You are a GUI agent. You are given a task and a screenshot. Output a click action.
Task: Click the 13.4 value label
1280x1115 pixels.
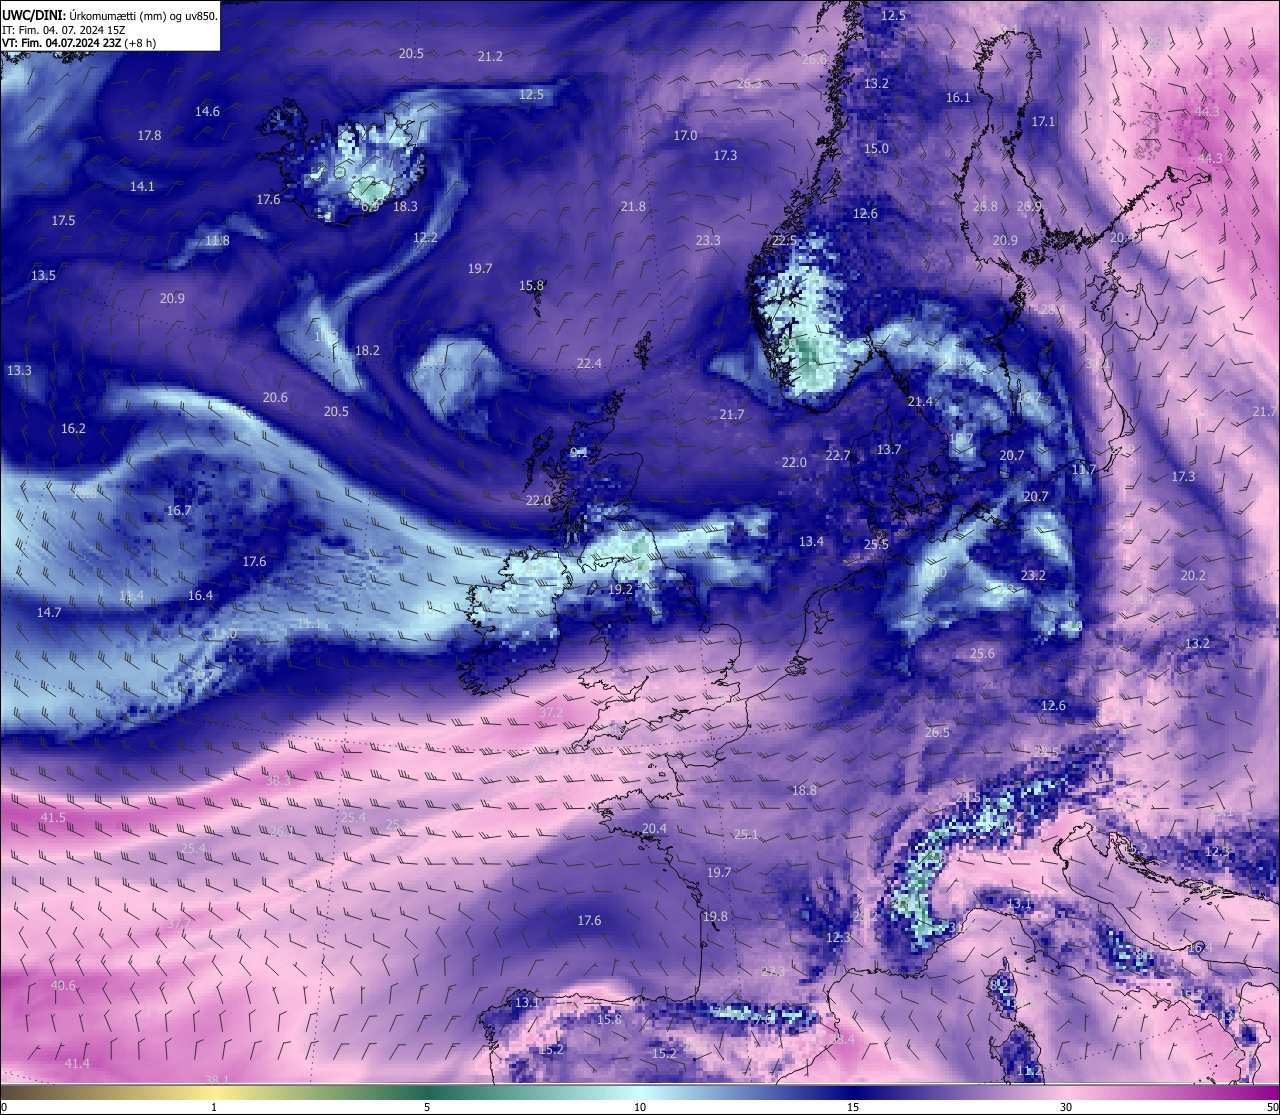click(811, 542)
